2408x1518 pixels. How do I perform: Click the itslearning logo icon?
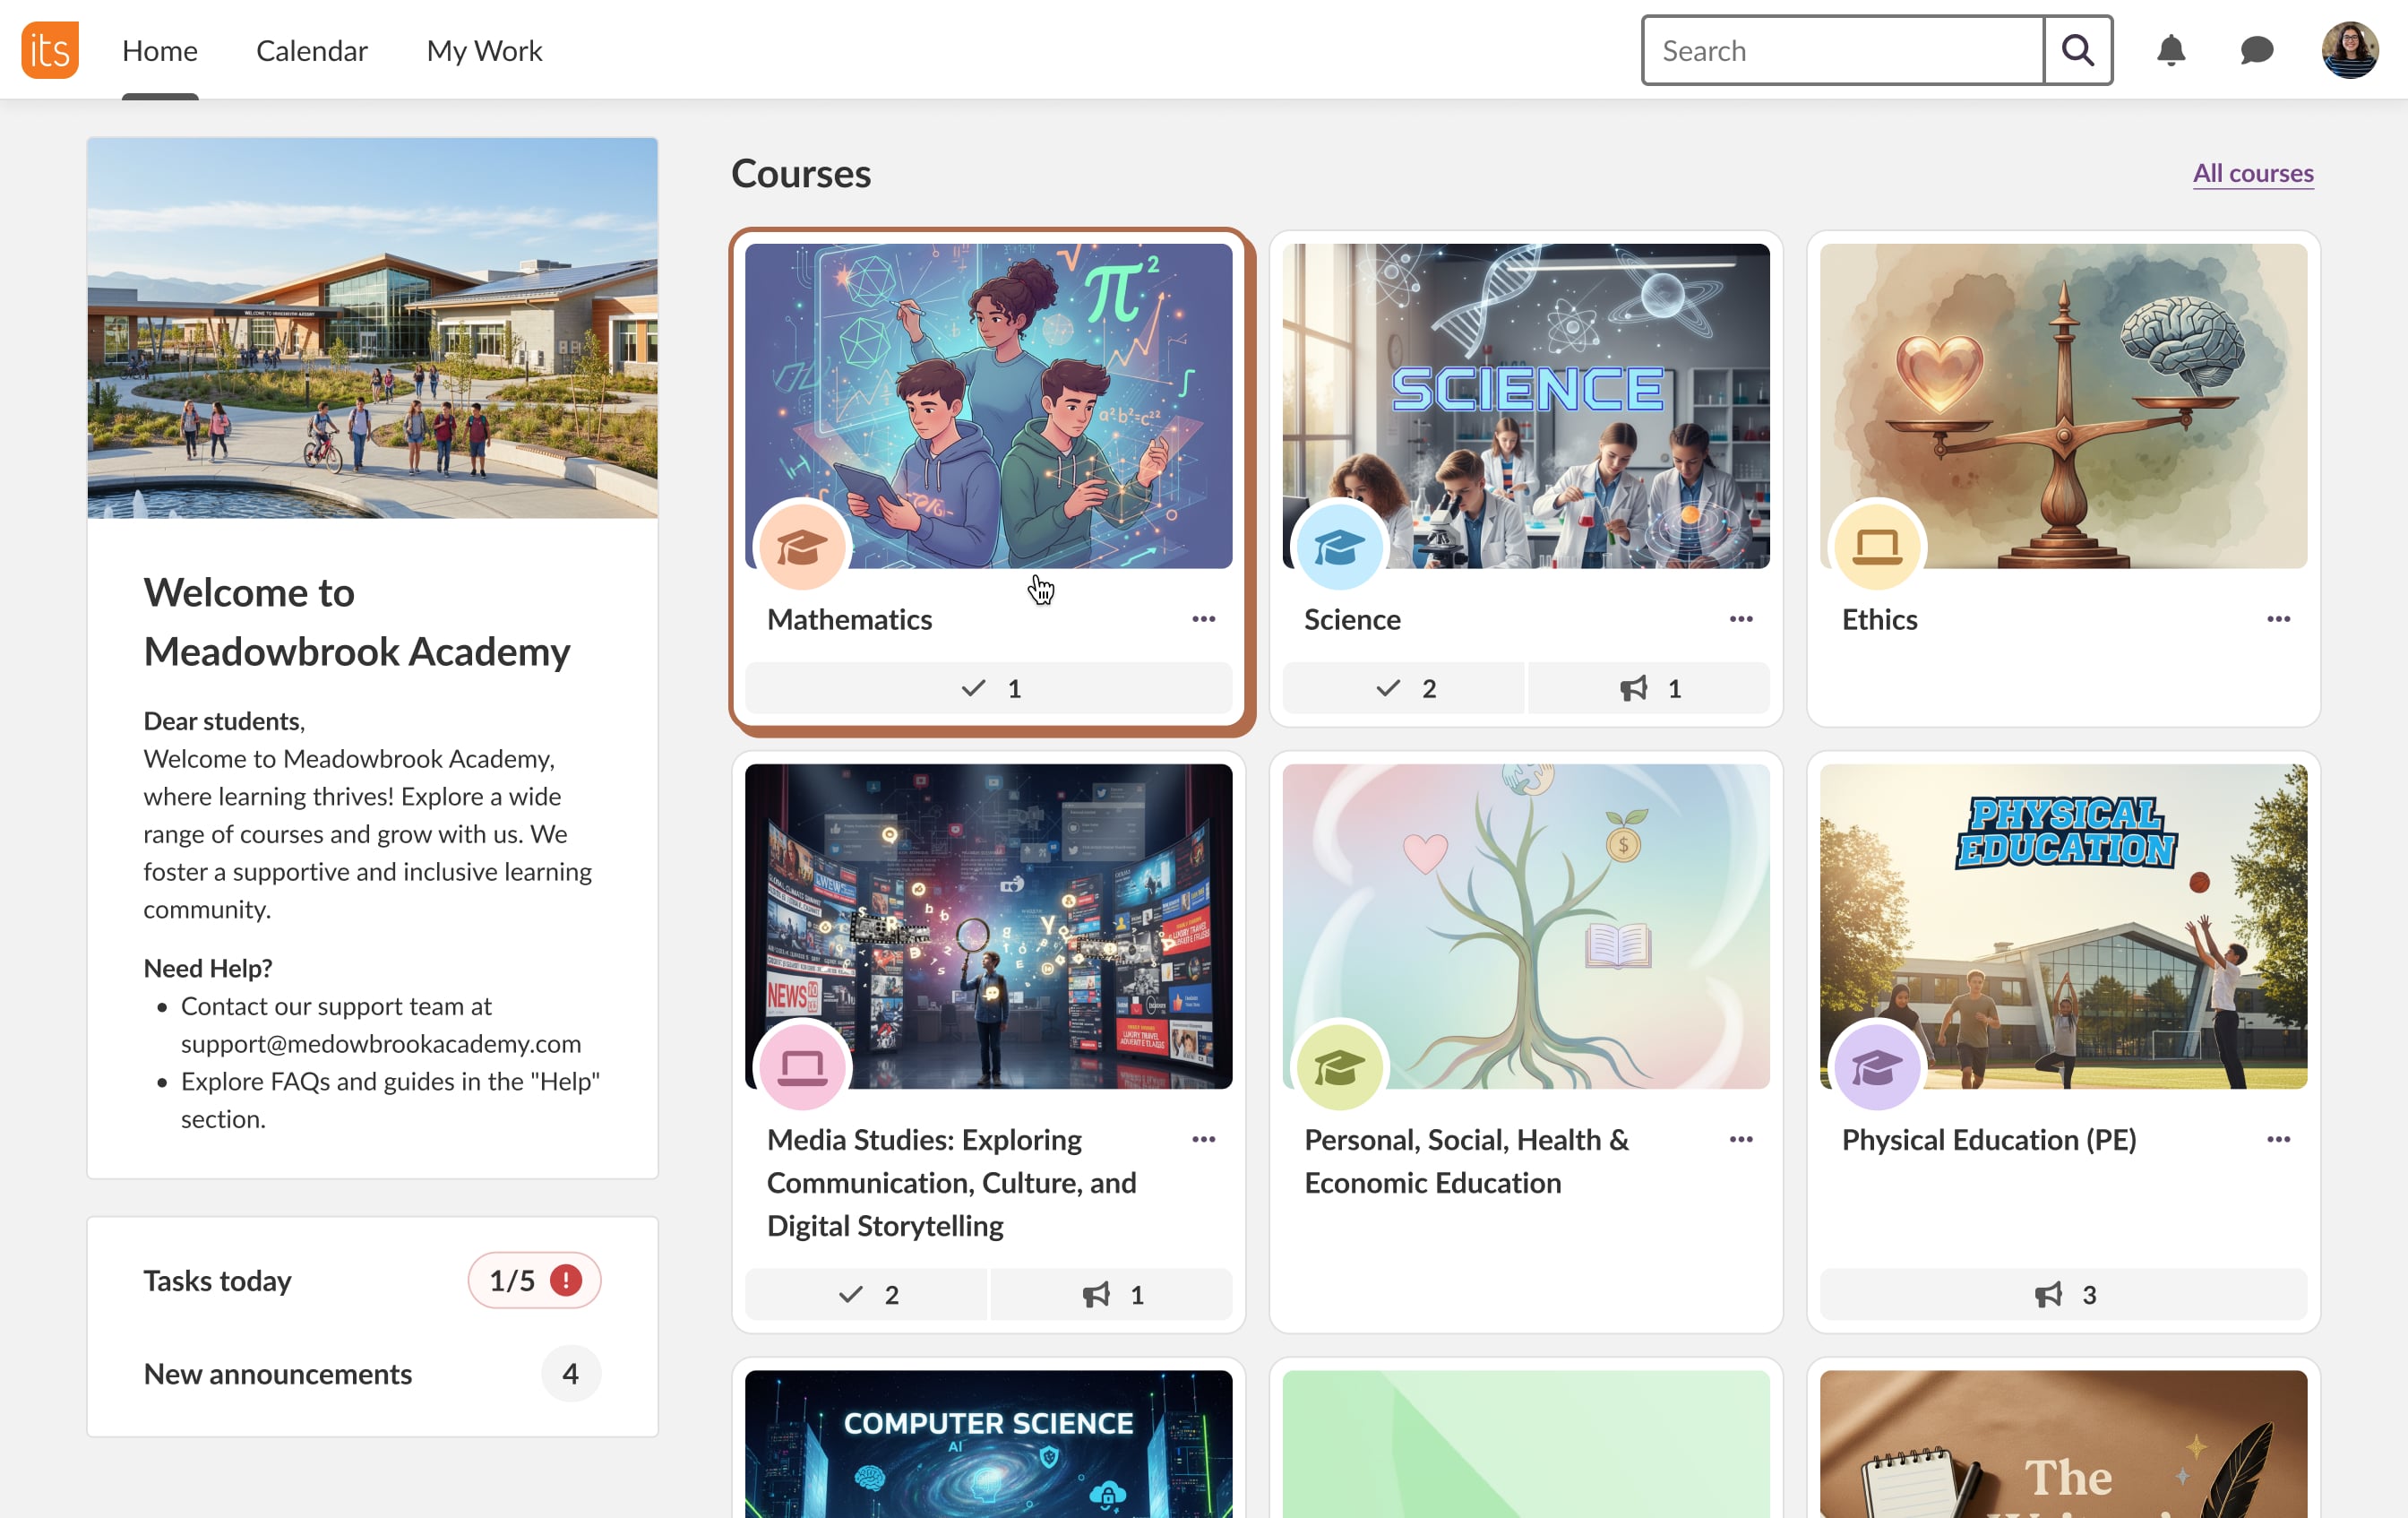point(49,50)
